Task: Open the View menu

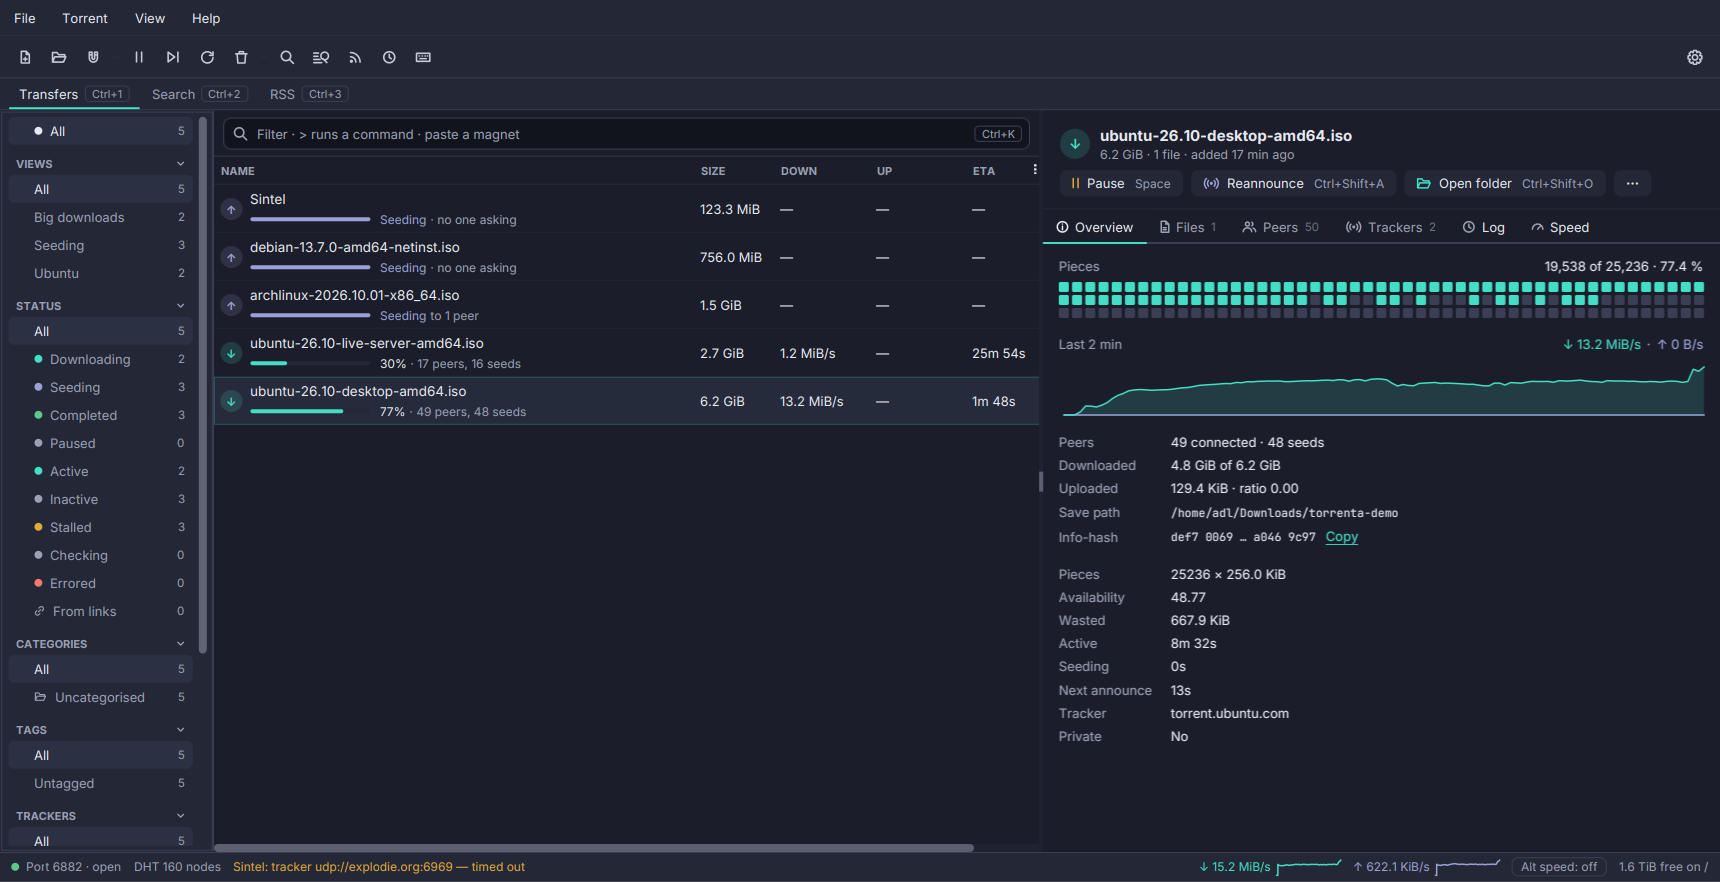Action: click(150, 18)
